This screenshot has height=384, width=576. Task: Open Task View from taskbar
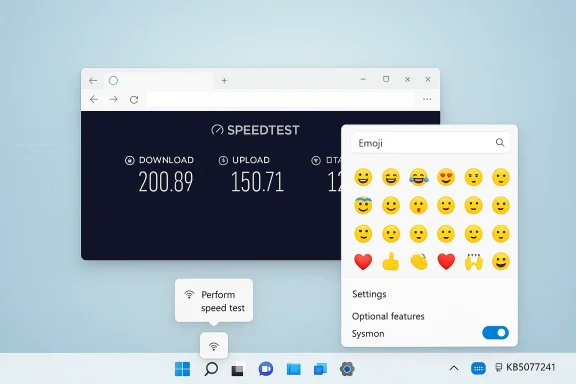238,369
